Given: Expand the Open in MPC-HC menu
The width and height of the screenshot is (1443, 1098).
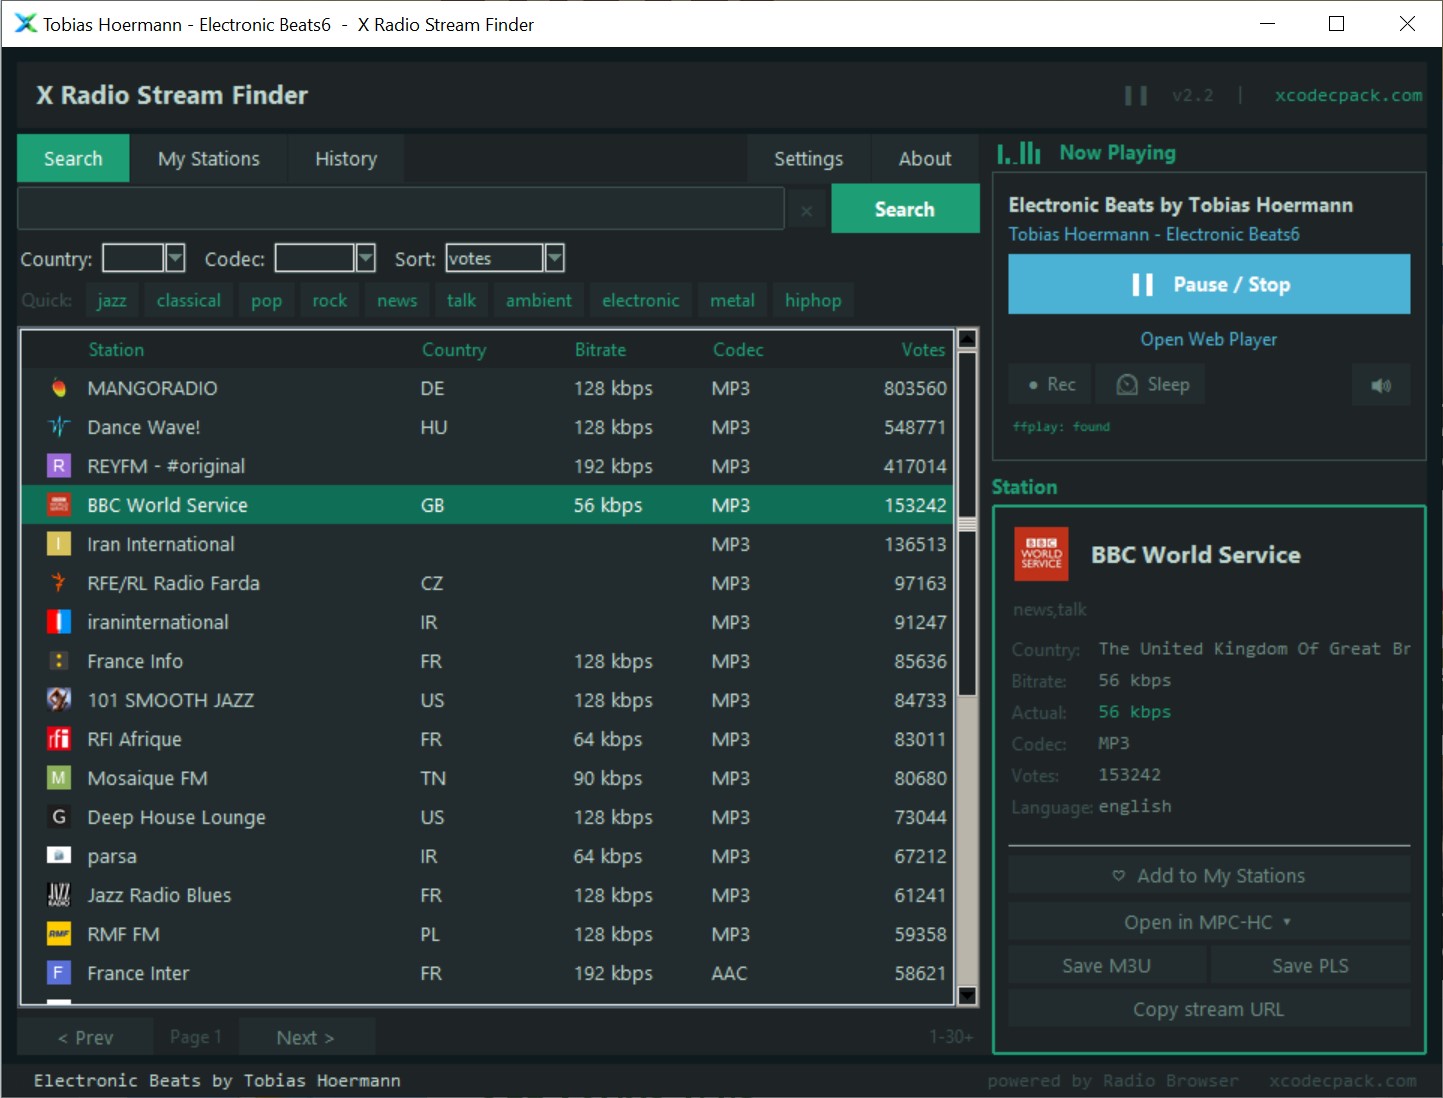Looking at the screenshot, I should pos(1209,922).
